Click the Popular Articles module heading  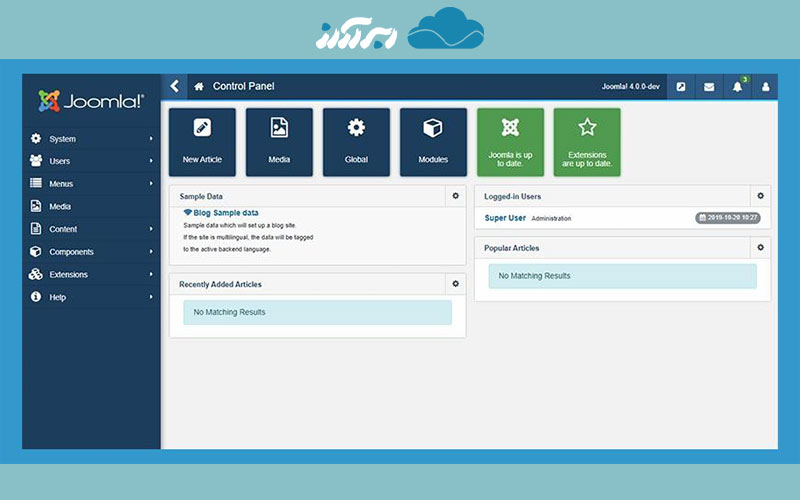511,248
